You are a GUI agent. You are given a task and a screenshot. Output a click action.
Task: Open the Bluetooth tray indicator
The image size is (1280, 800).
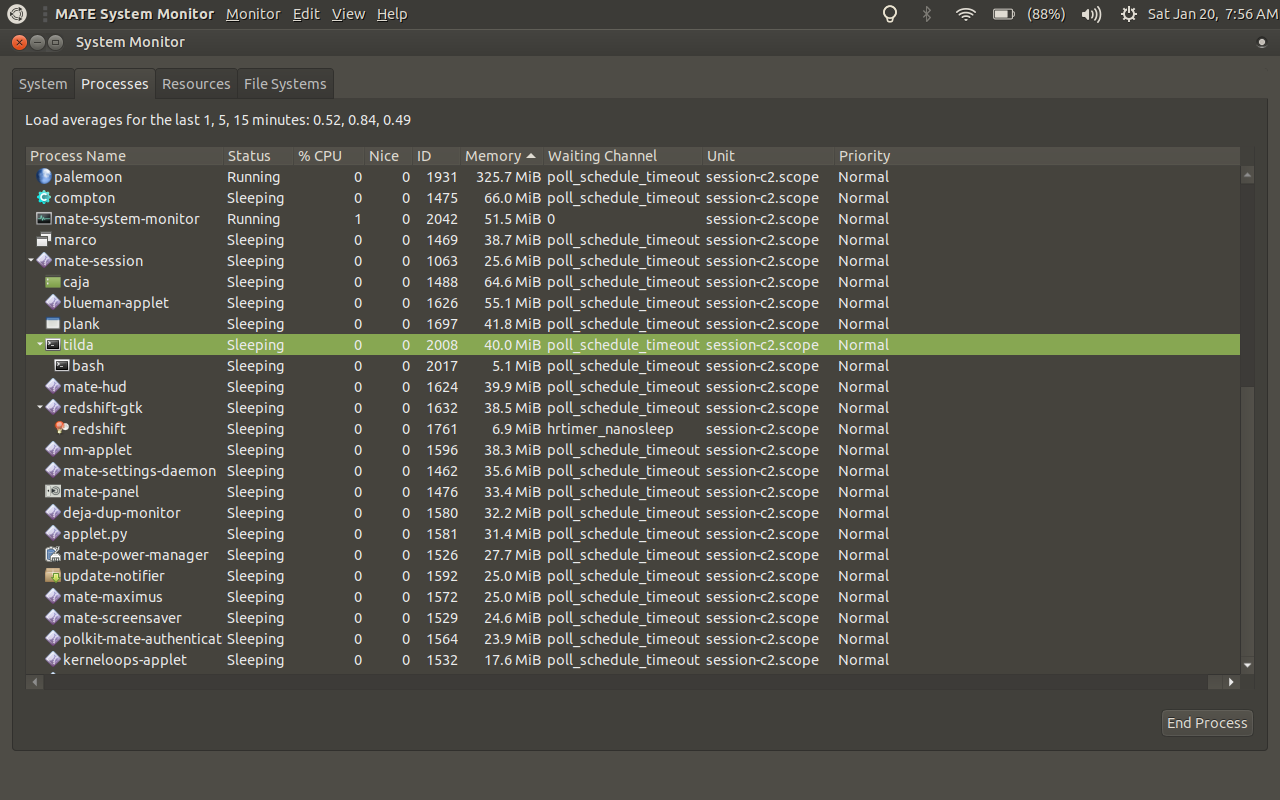(x=927, y=14)
